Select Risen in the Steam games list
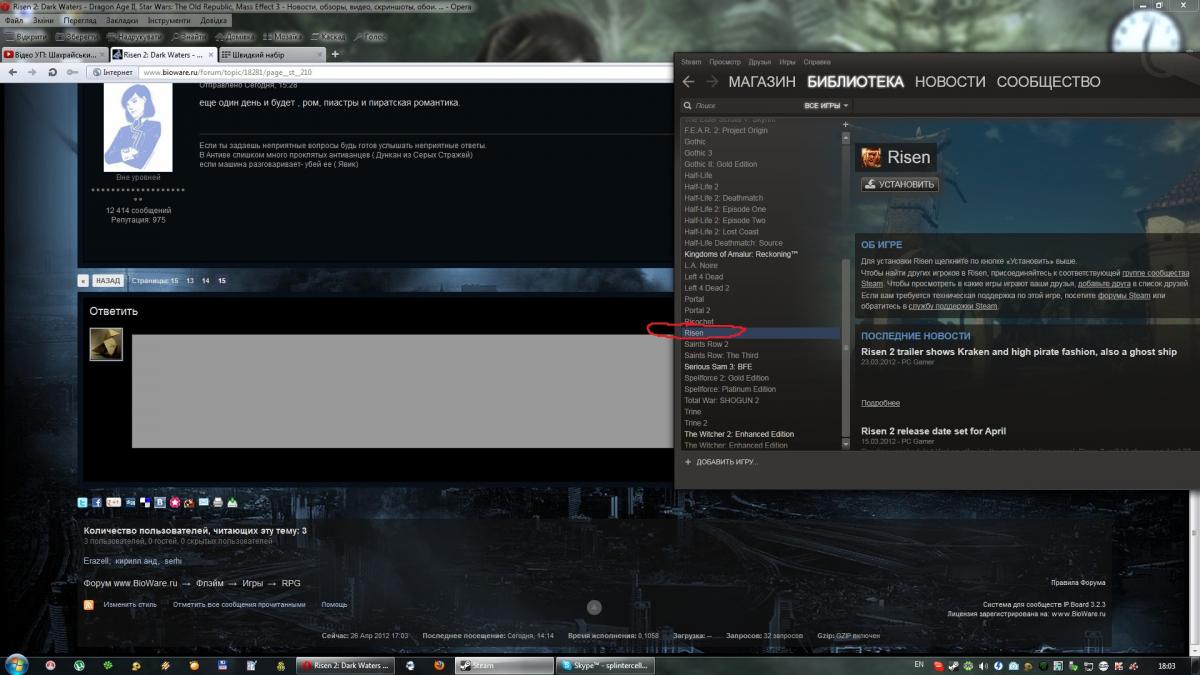The image size is (1200, 675). [x=760, y=332]
